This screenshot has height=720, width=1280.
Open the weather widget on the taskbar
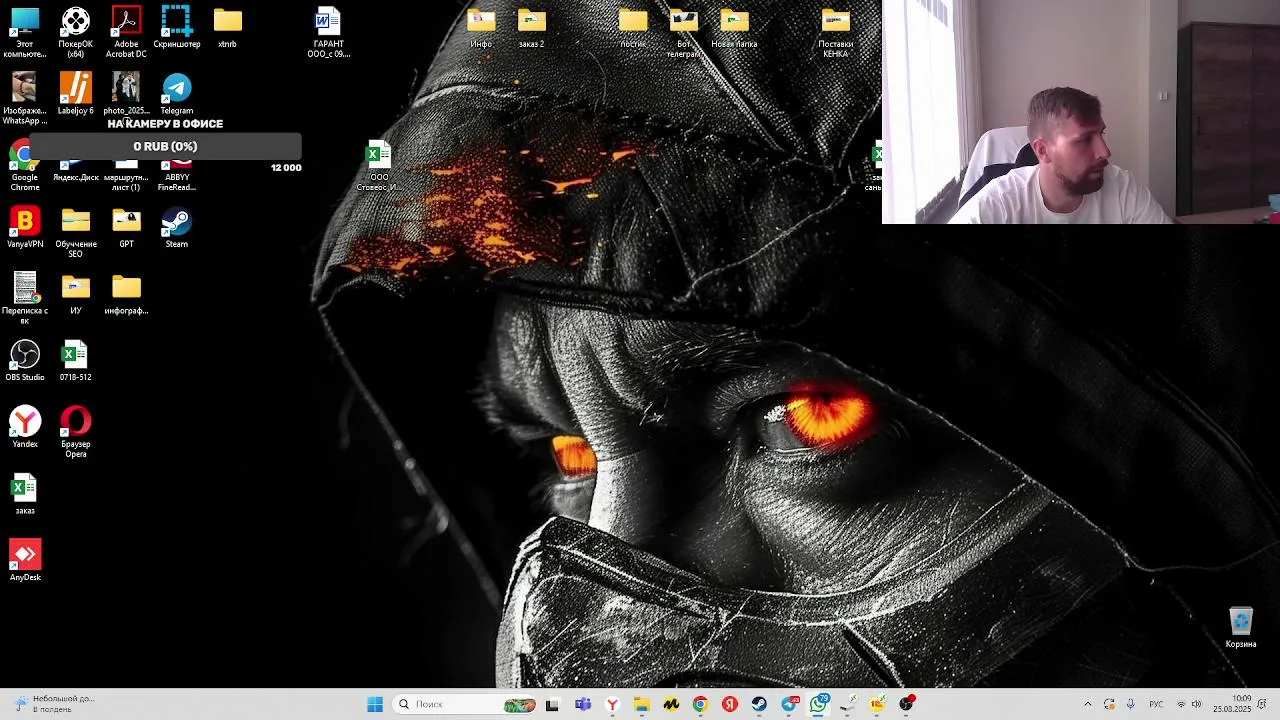tap(53, 704)
